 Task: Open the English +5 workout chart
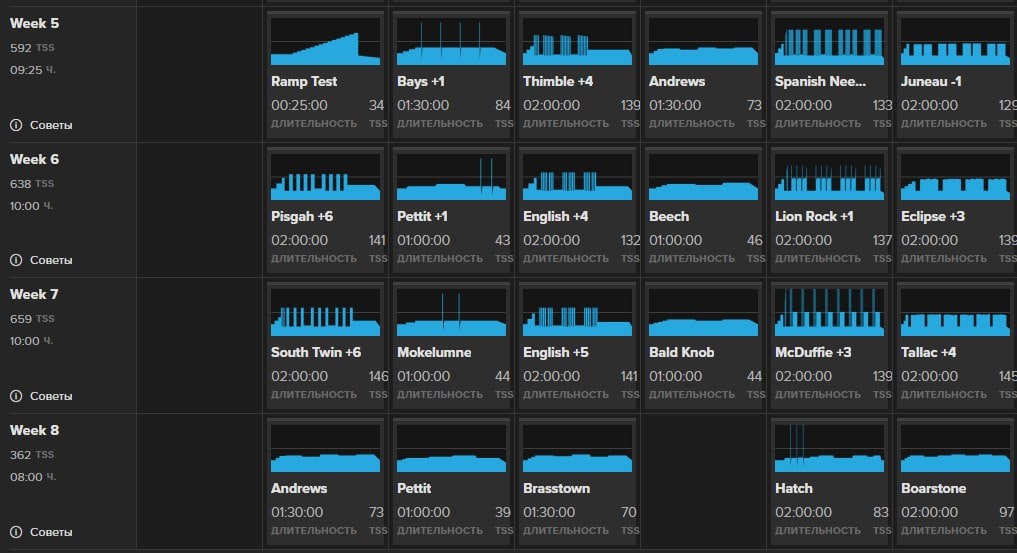(x=577, y=312)
